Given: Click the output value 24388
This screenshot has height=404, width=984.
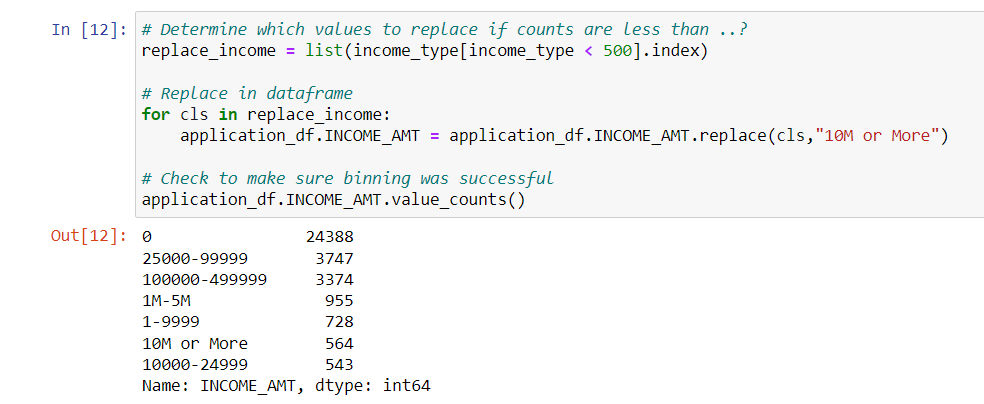Looking at the screenshot, I should 330,237.
